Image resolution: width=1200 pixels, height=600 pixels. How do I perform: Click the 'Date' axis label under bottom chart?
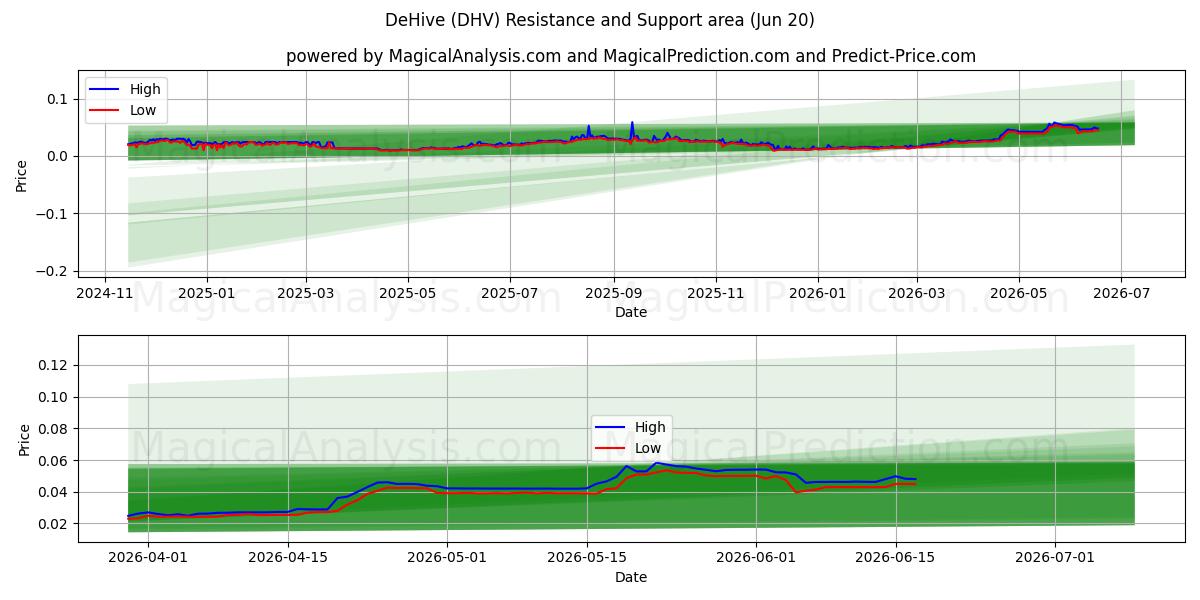point(630,577)
